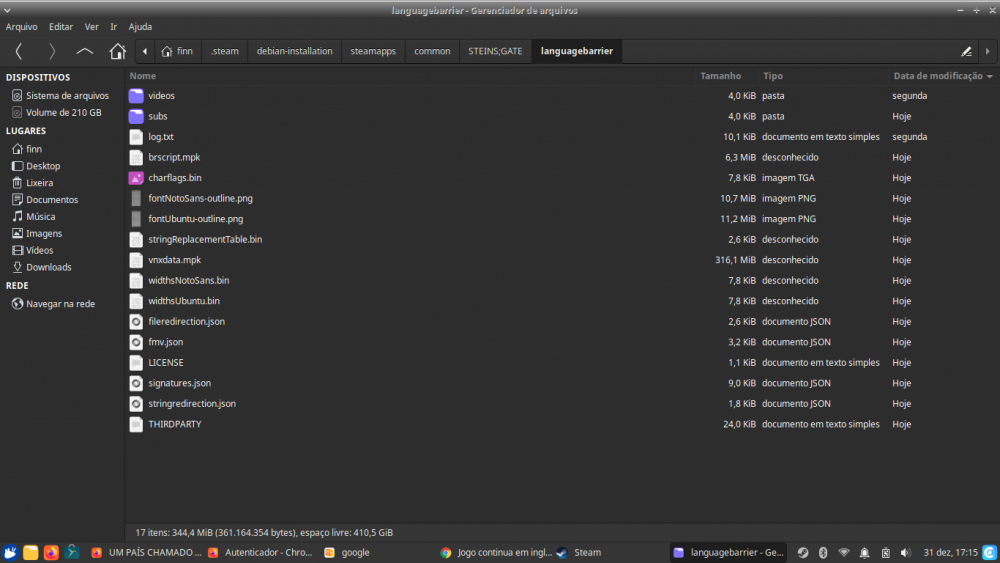Launch Firefox from the taskbar
The width and height of the screenshot is (1000, 563).
click(51, 553)
